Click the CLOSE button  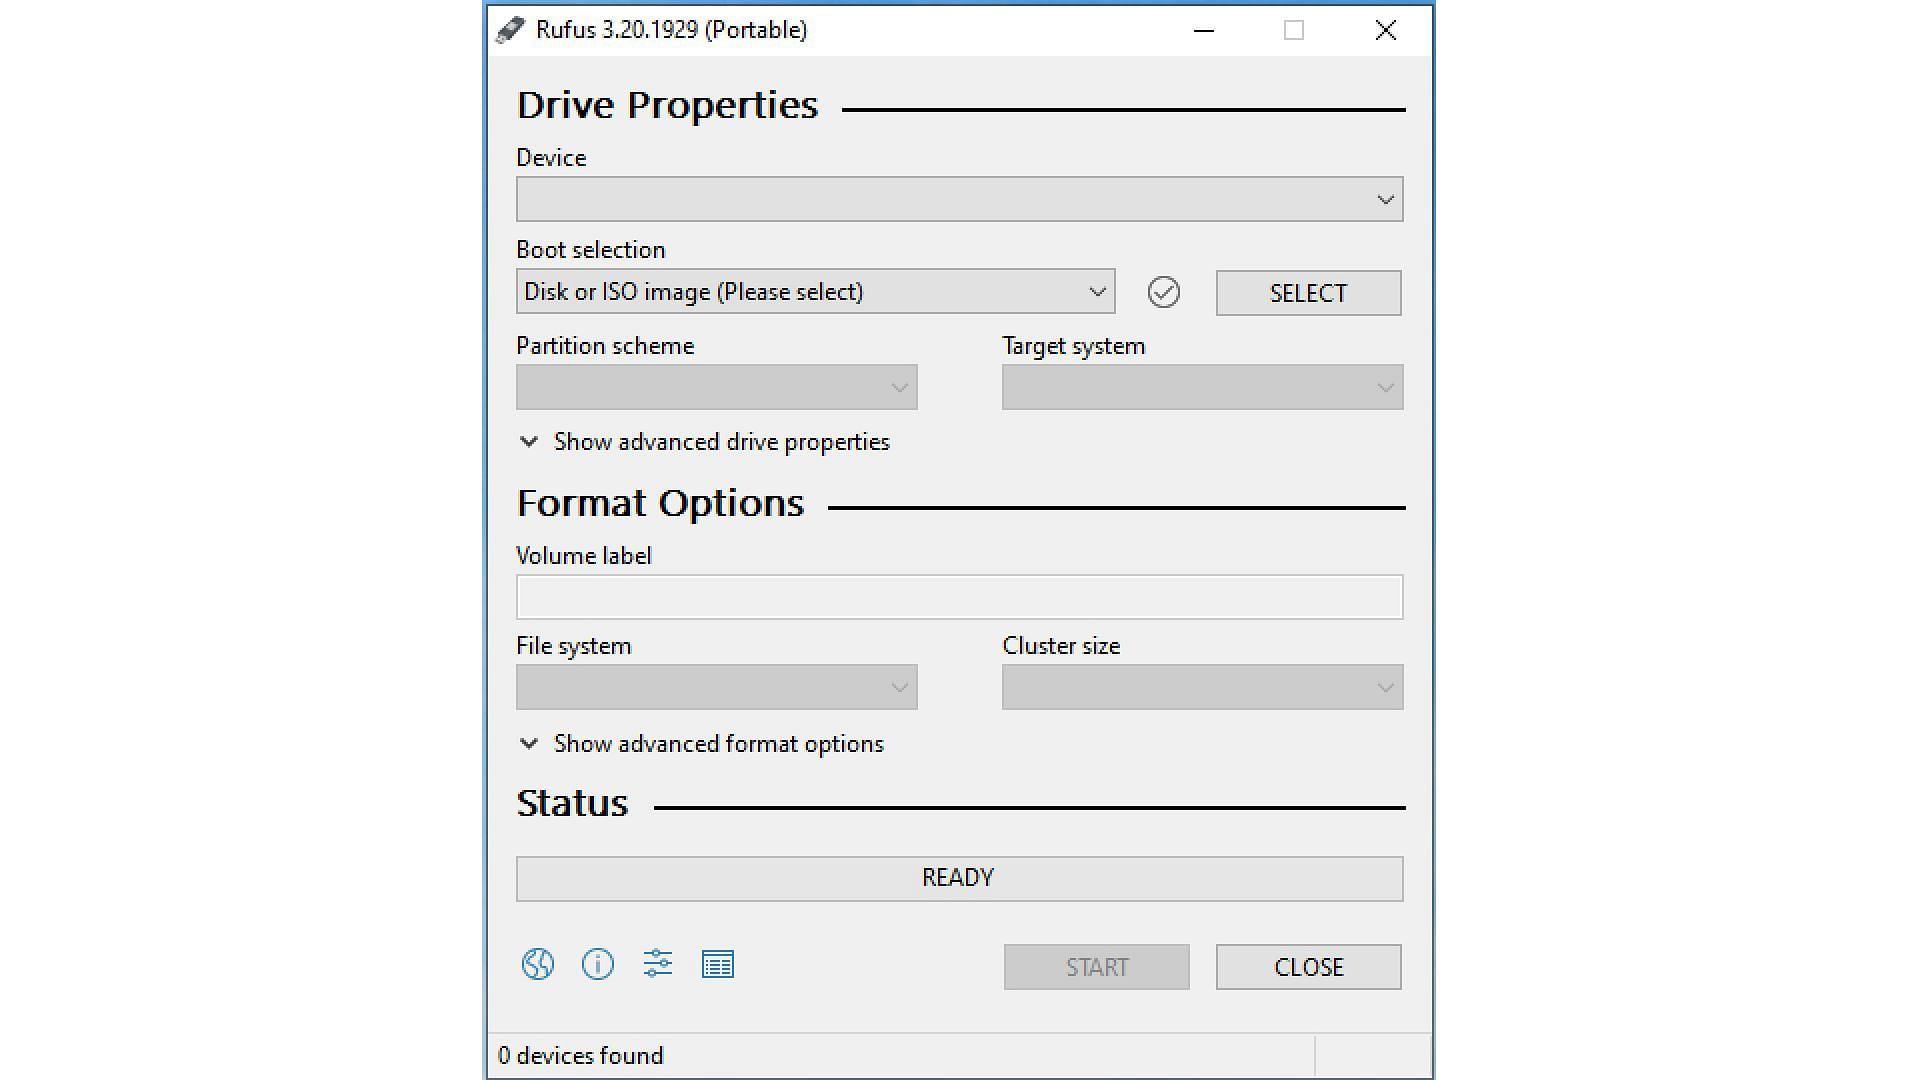tap(1308, 967)
